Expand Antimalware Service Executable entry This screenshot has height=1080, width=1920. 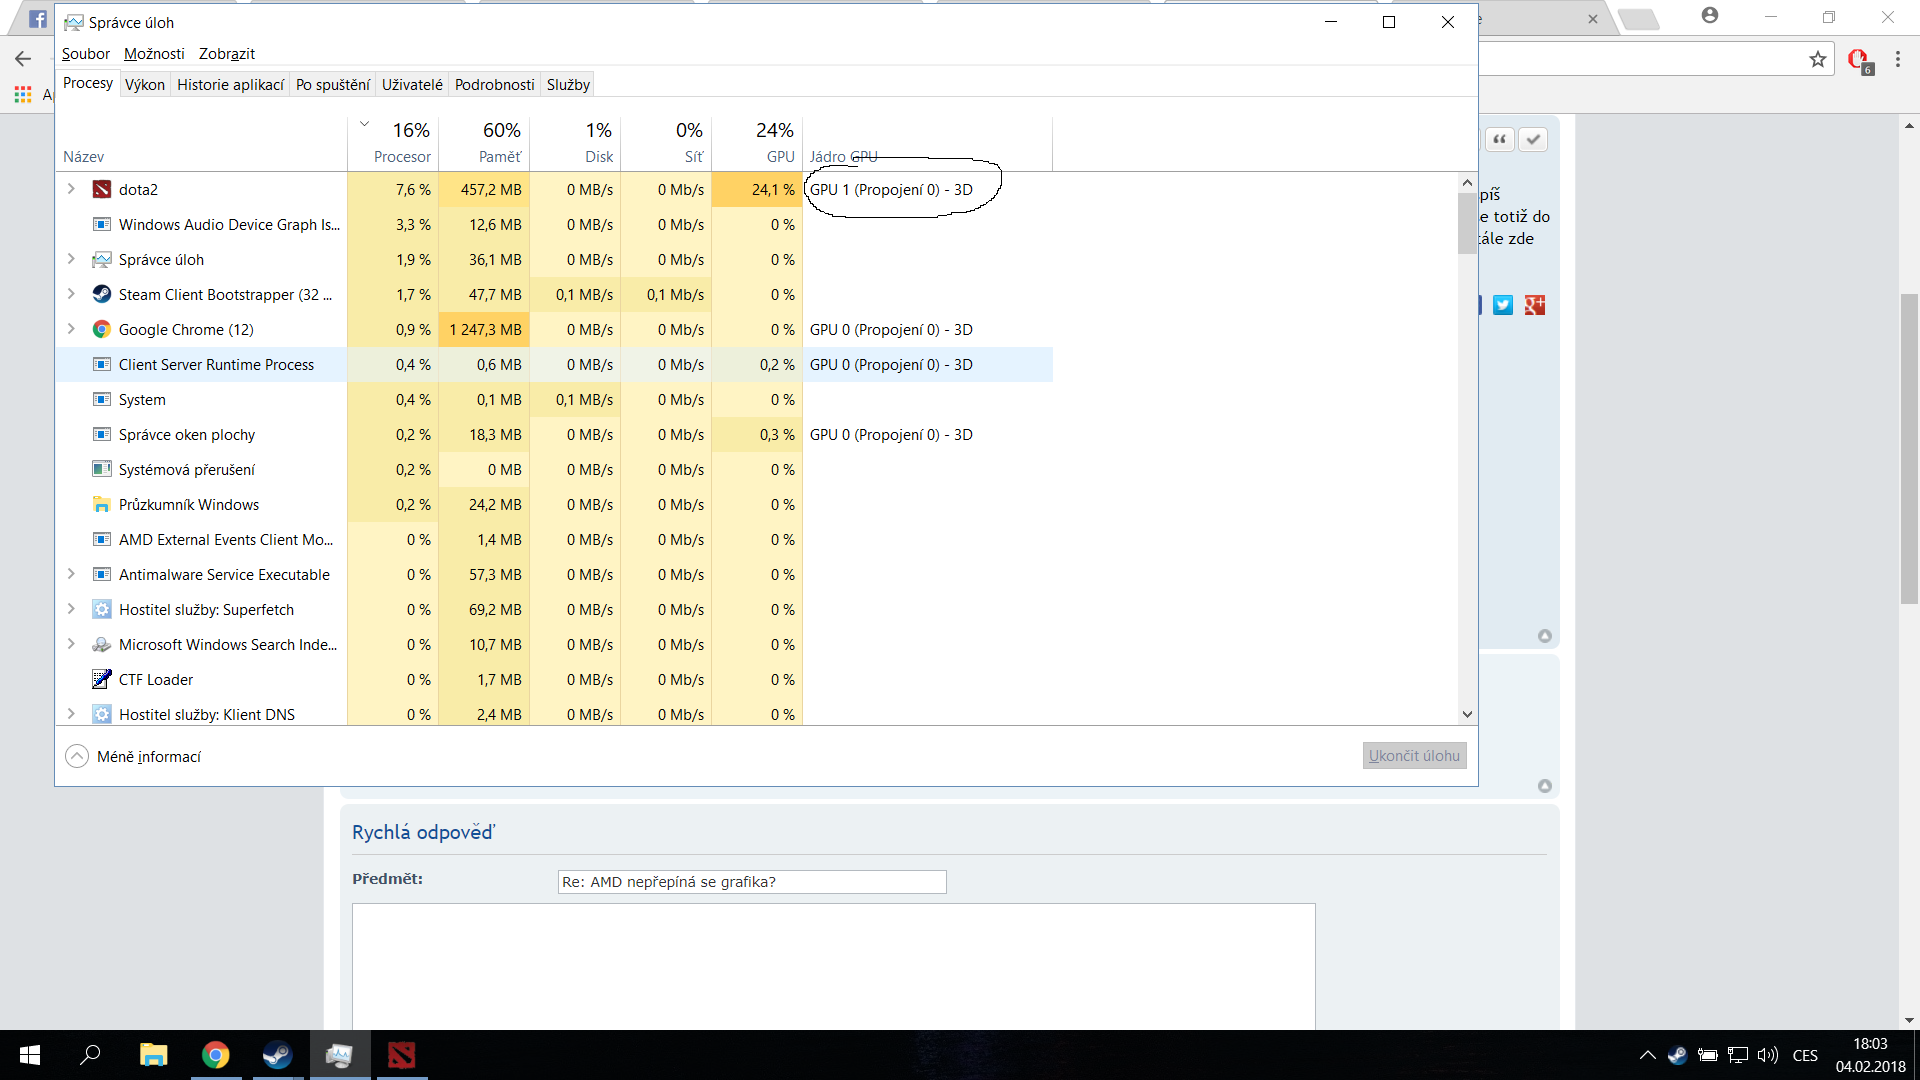[x=71, y=574]
